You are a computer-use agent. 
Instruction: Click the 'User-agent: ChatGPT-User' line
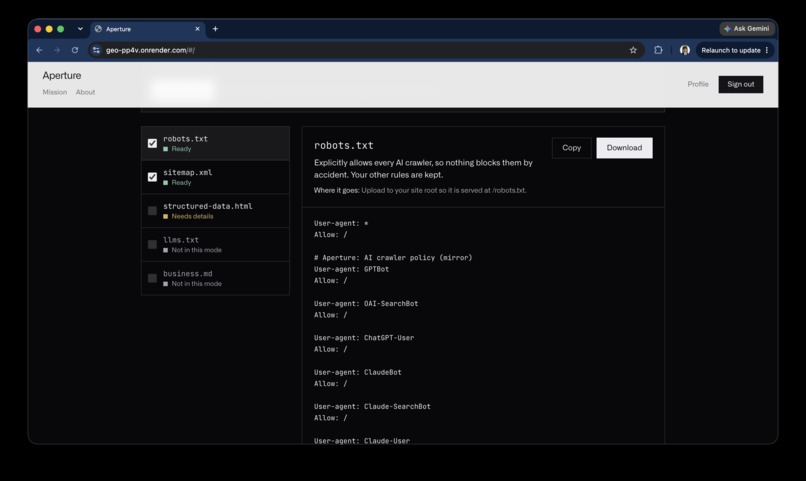pyautogui.click(x=364, y=338)
